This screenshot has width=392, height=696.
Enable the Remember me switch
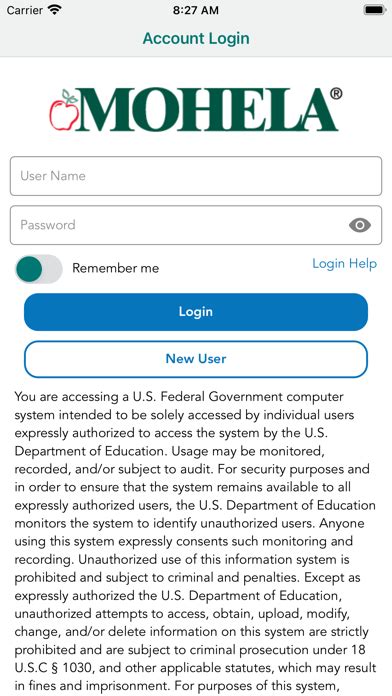(39, 269)
